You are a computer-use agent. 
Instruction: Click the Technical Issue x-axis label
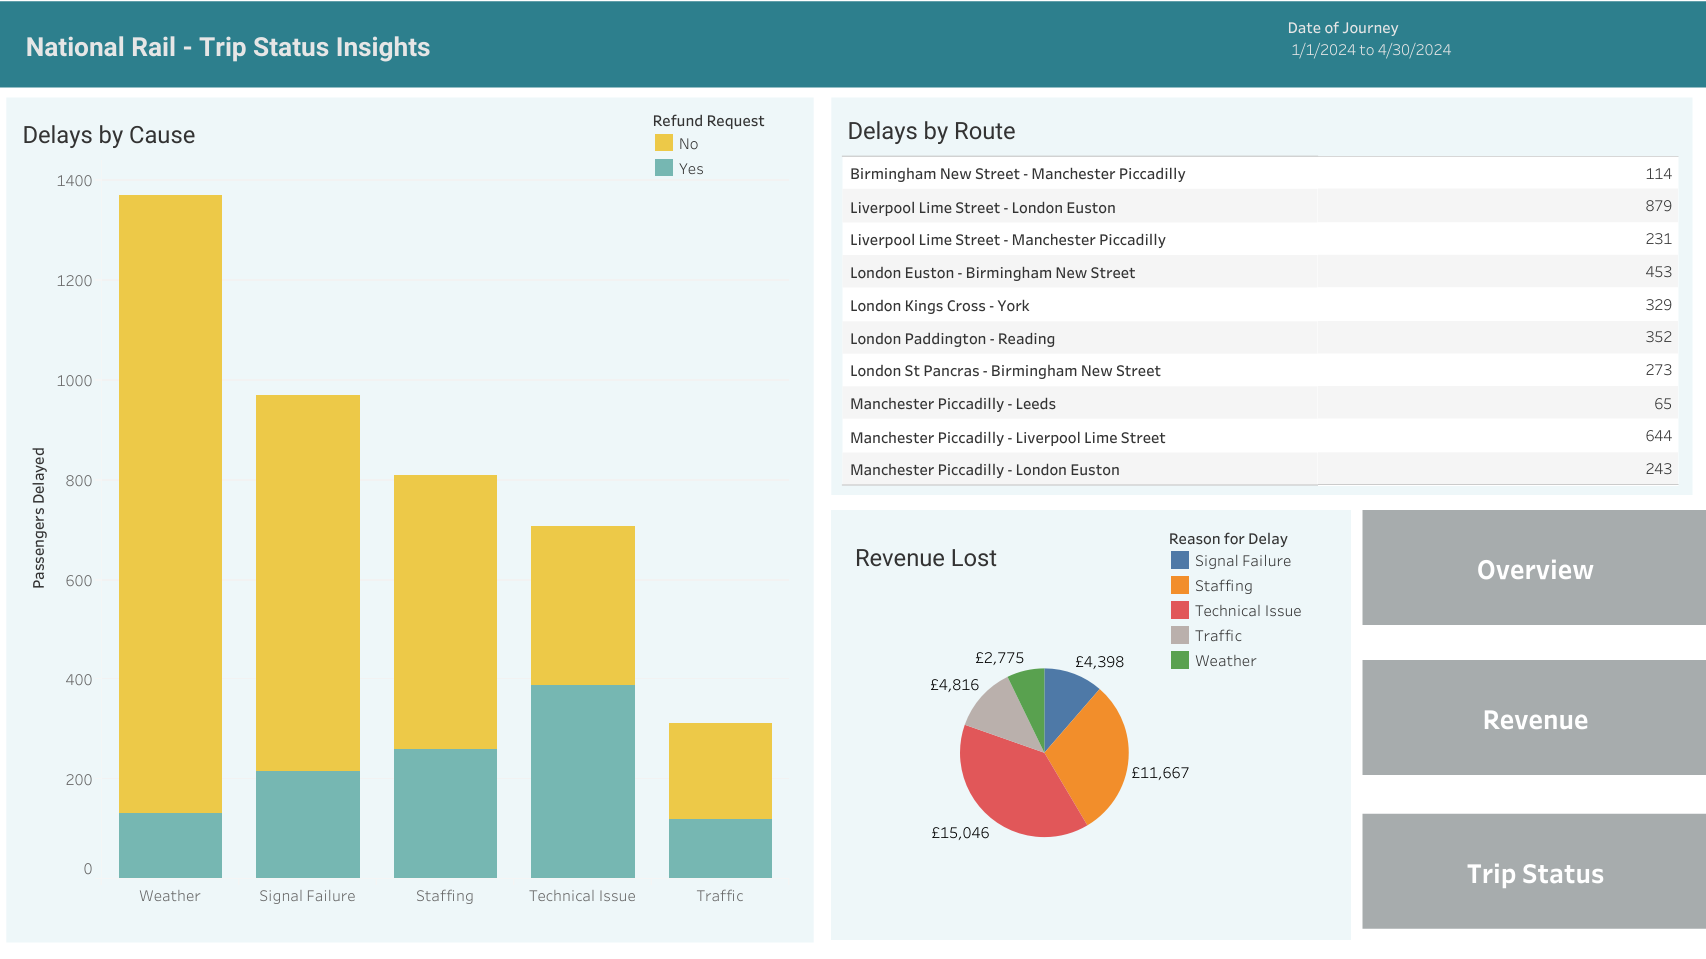[582, 896]
